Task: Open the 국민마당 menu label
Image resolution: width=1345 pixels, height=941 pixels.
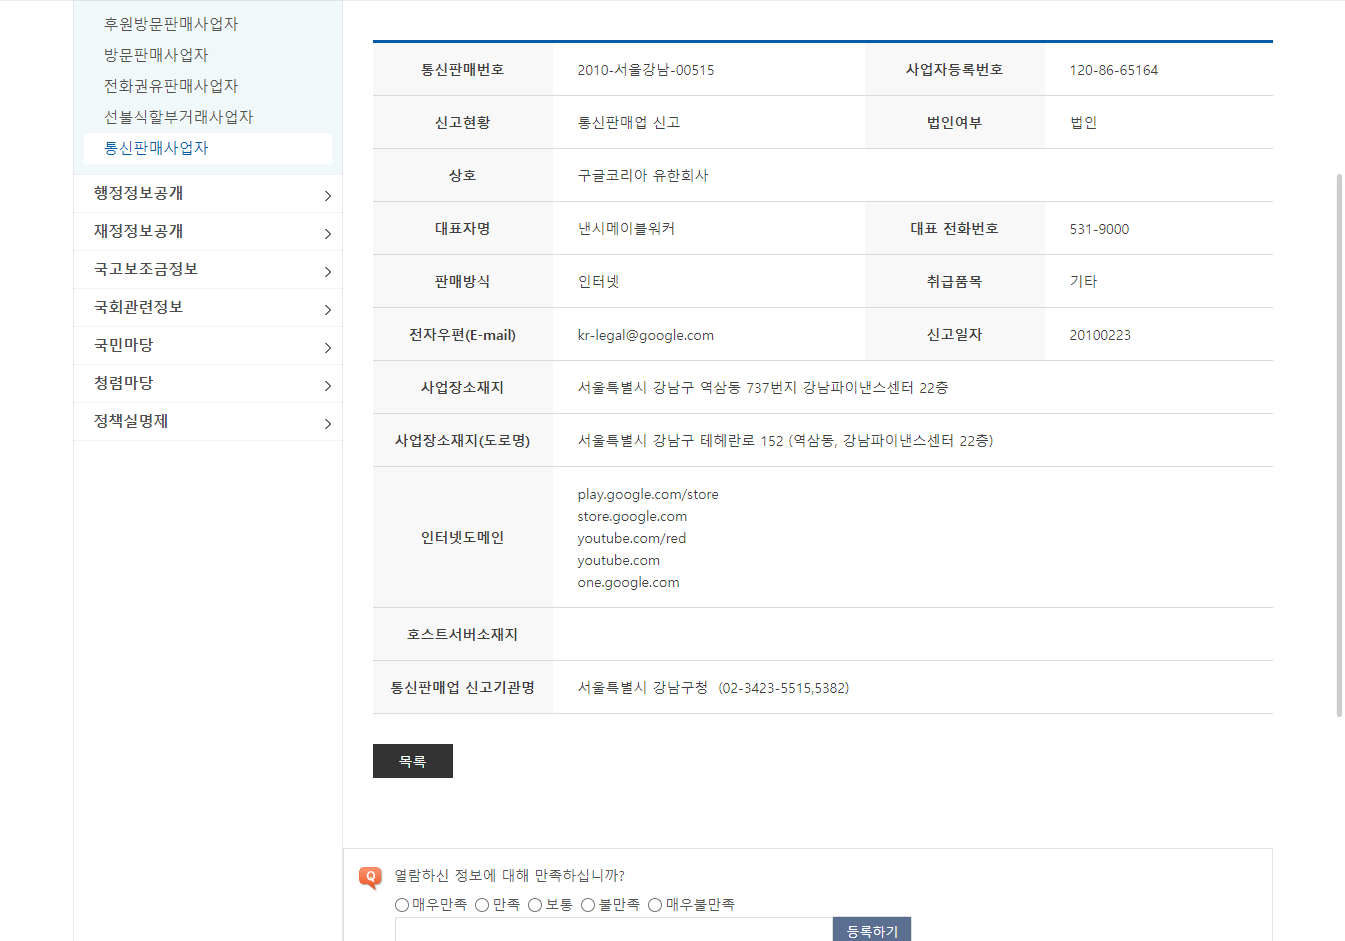Action: [123, 345]
